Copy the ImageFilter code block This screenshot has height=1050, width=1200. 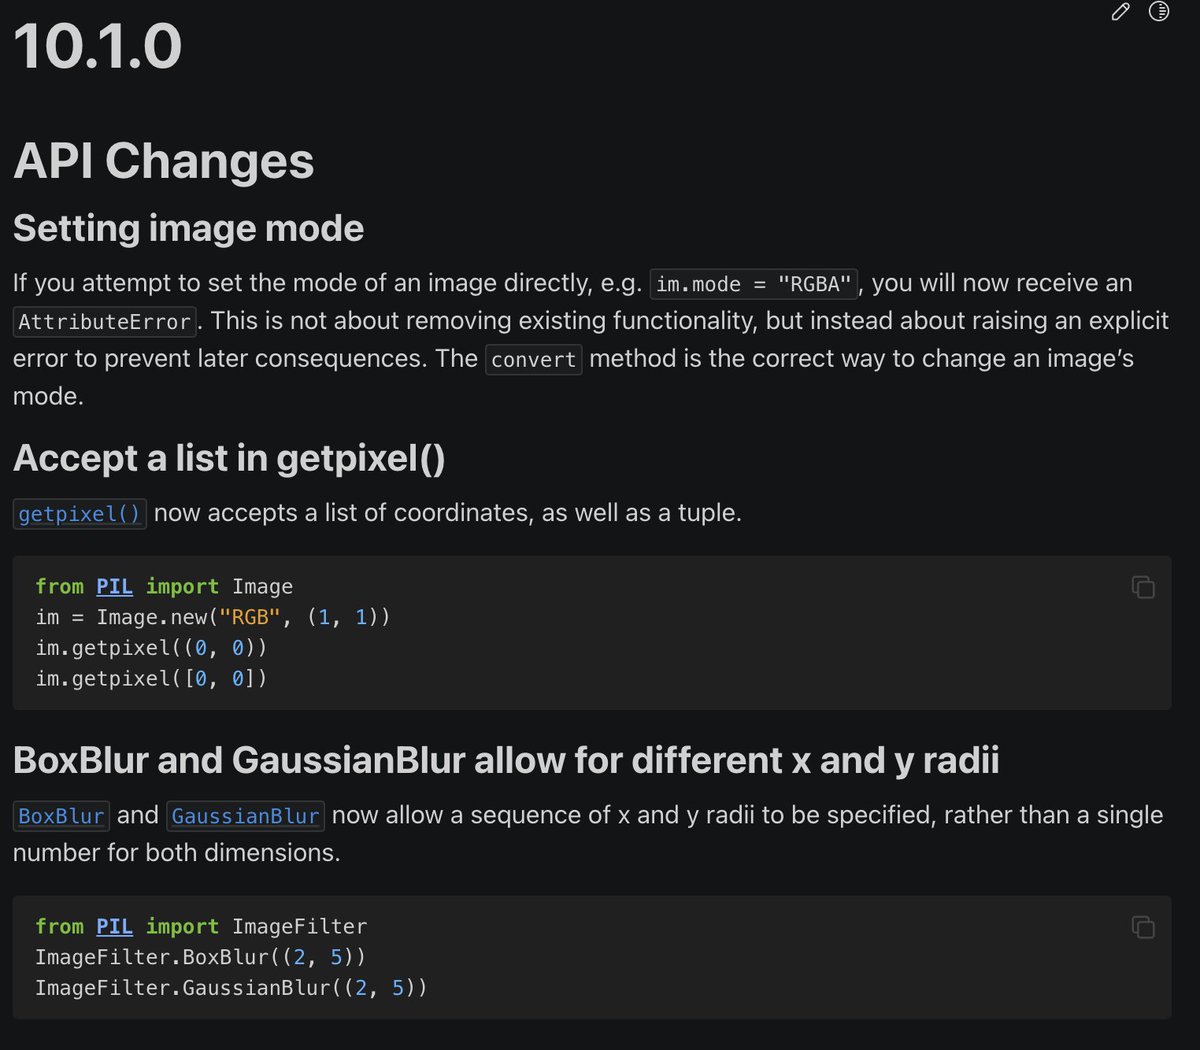(1143, 927)
